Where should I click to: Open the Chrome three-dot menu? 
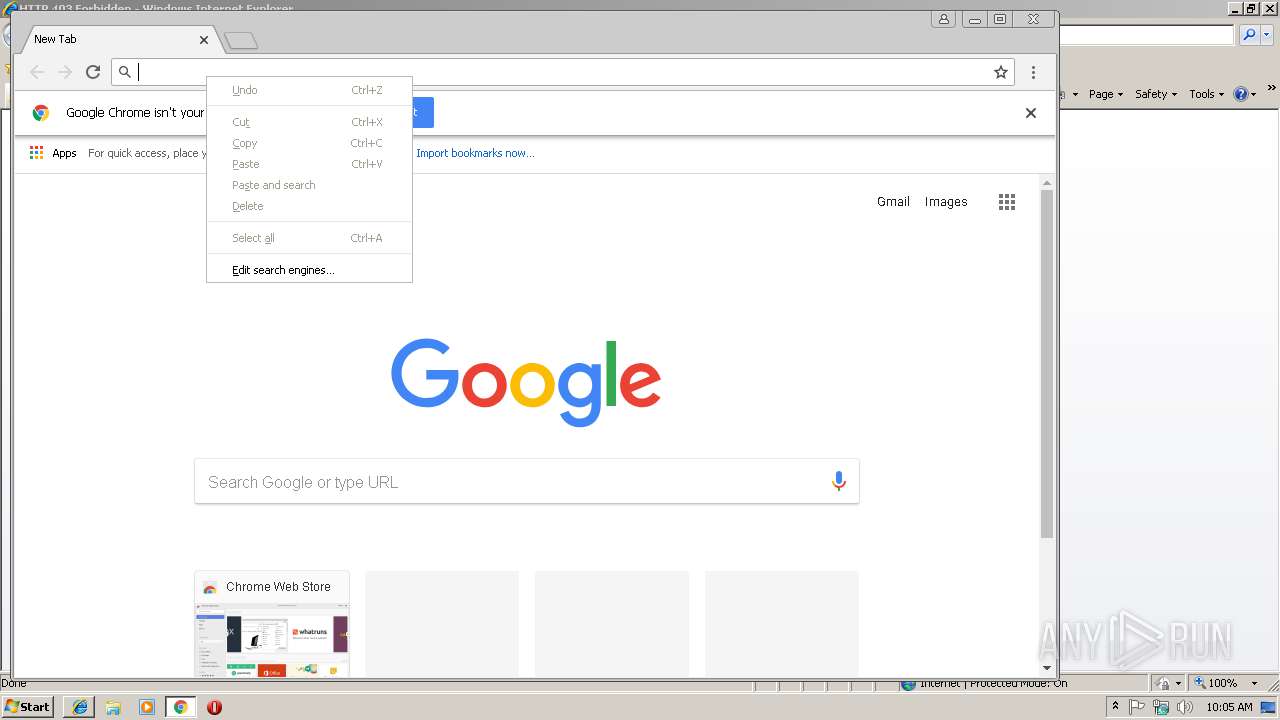click(1033, 72)
